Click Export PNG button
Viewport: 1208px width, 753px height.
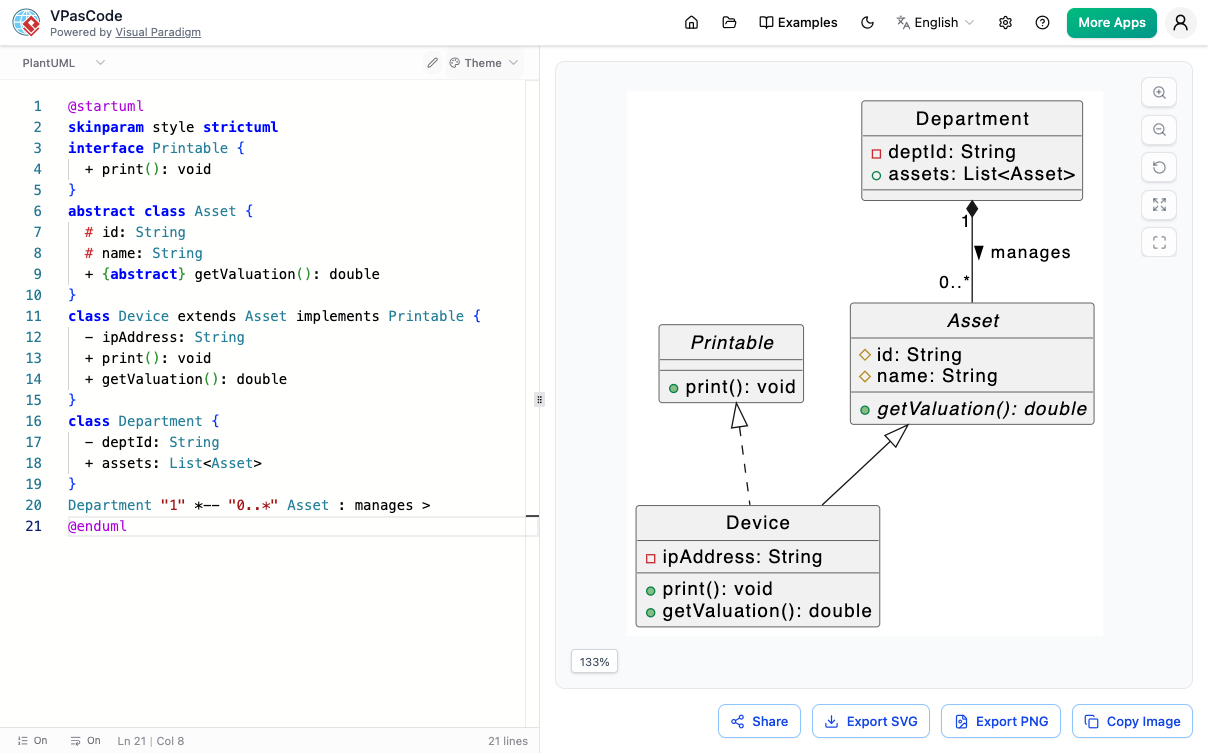pyautogui.click(x=1001, y=721)
